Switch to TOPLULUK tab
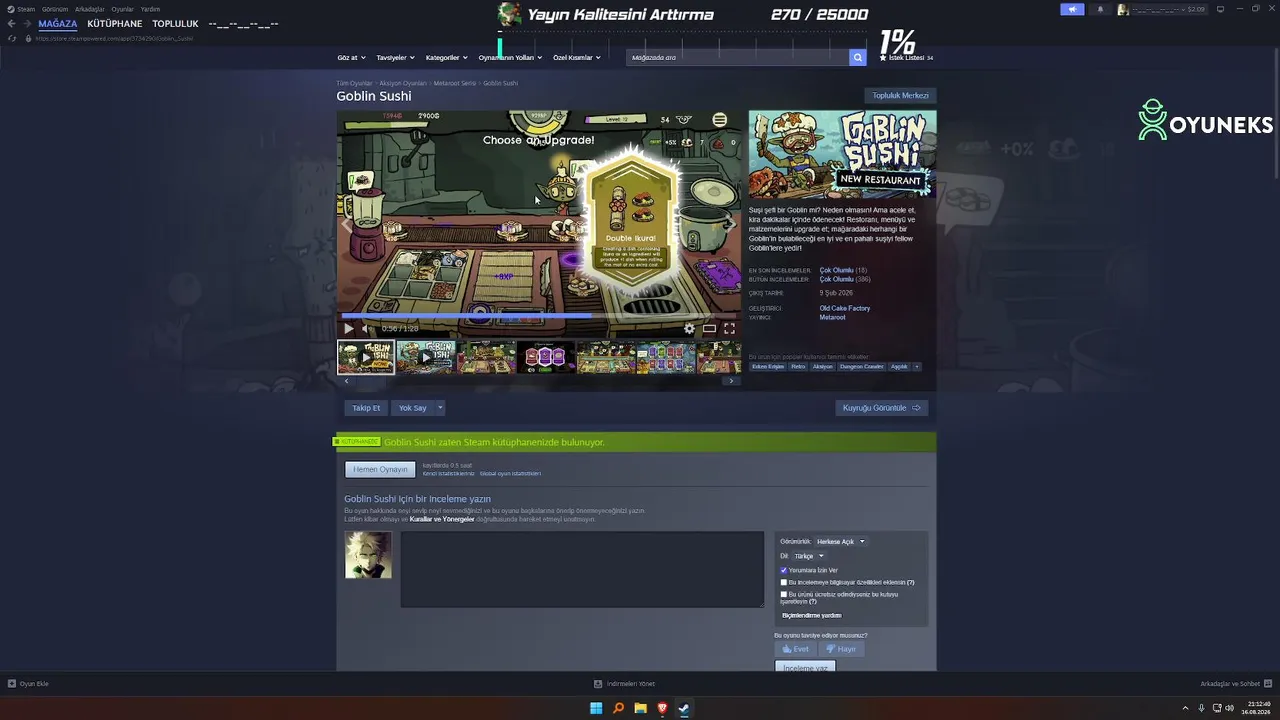Viewport: 1280px width, 720px height. (x=175, y=24)
